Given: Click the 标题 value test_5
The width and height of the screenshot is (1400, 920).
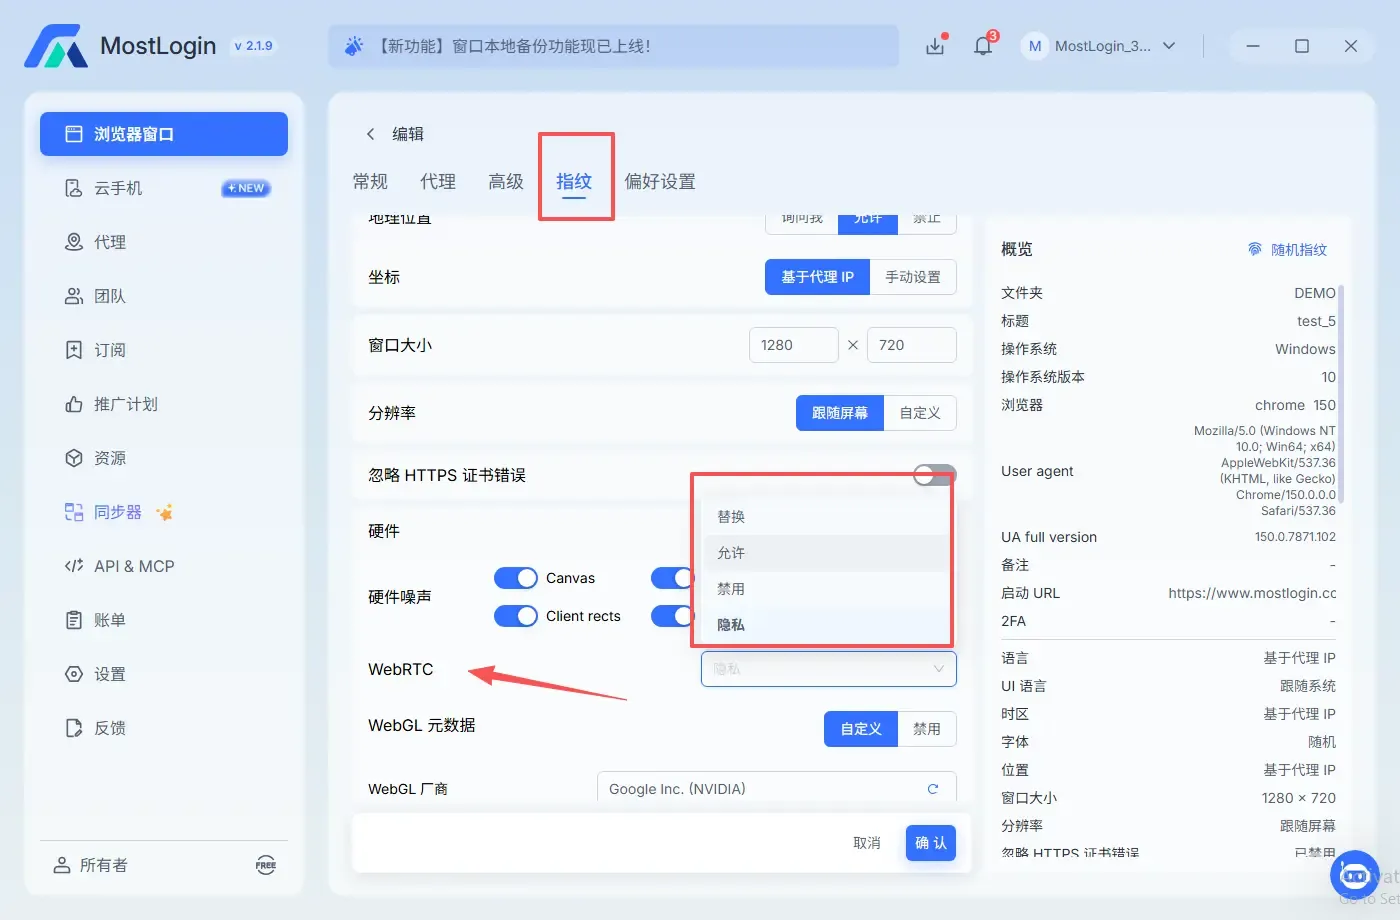Looking at the screenshot, I should (x=1316, y=321).
